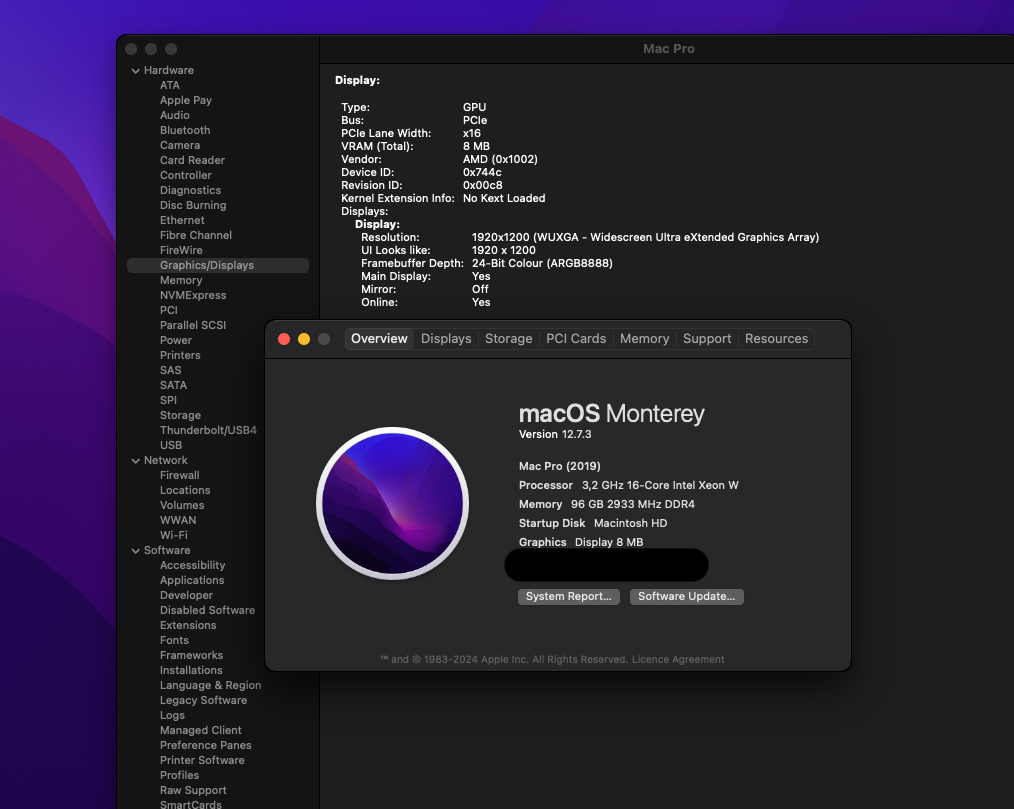
Task: Select SPI in the sidebar
Action: coord(168,400)
